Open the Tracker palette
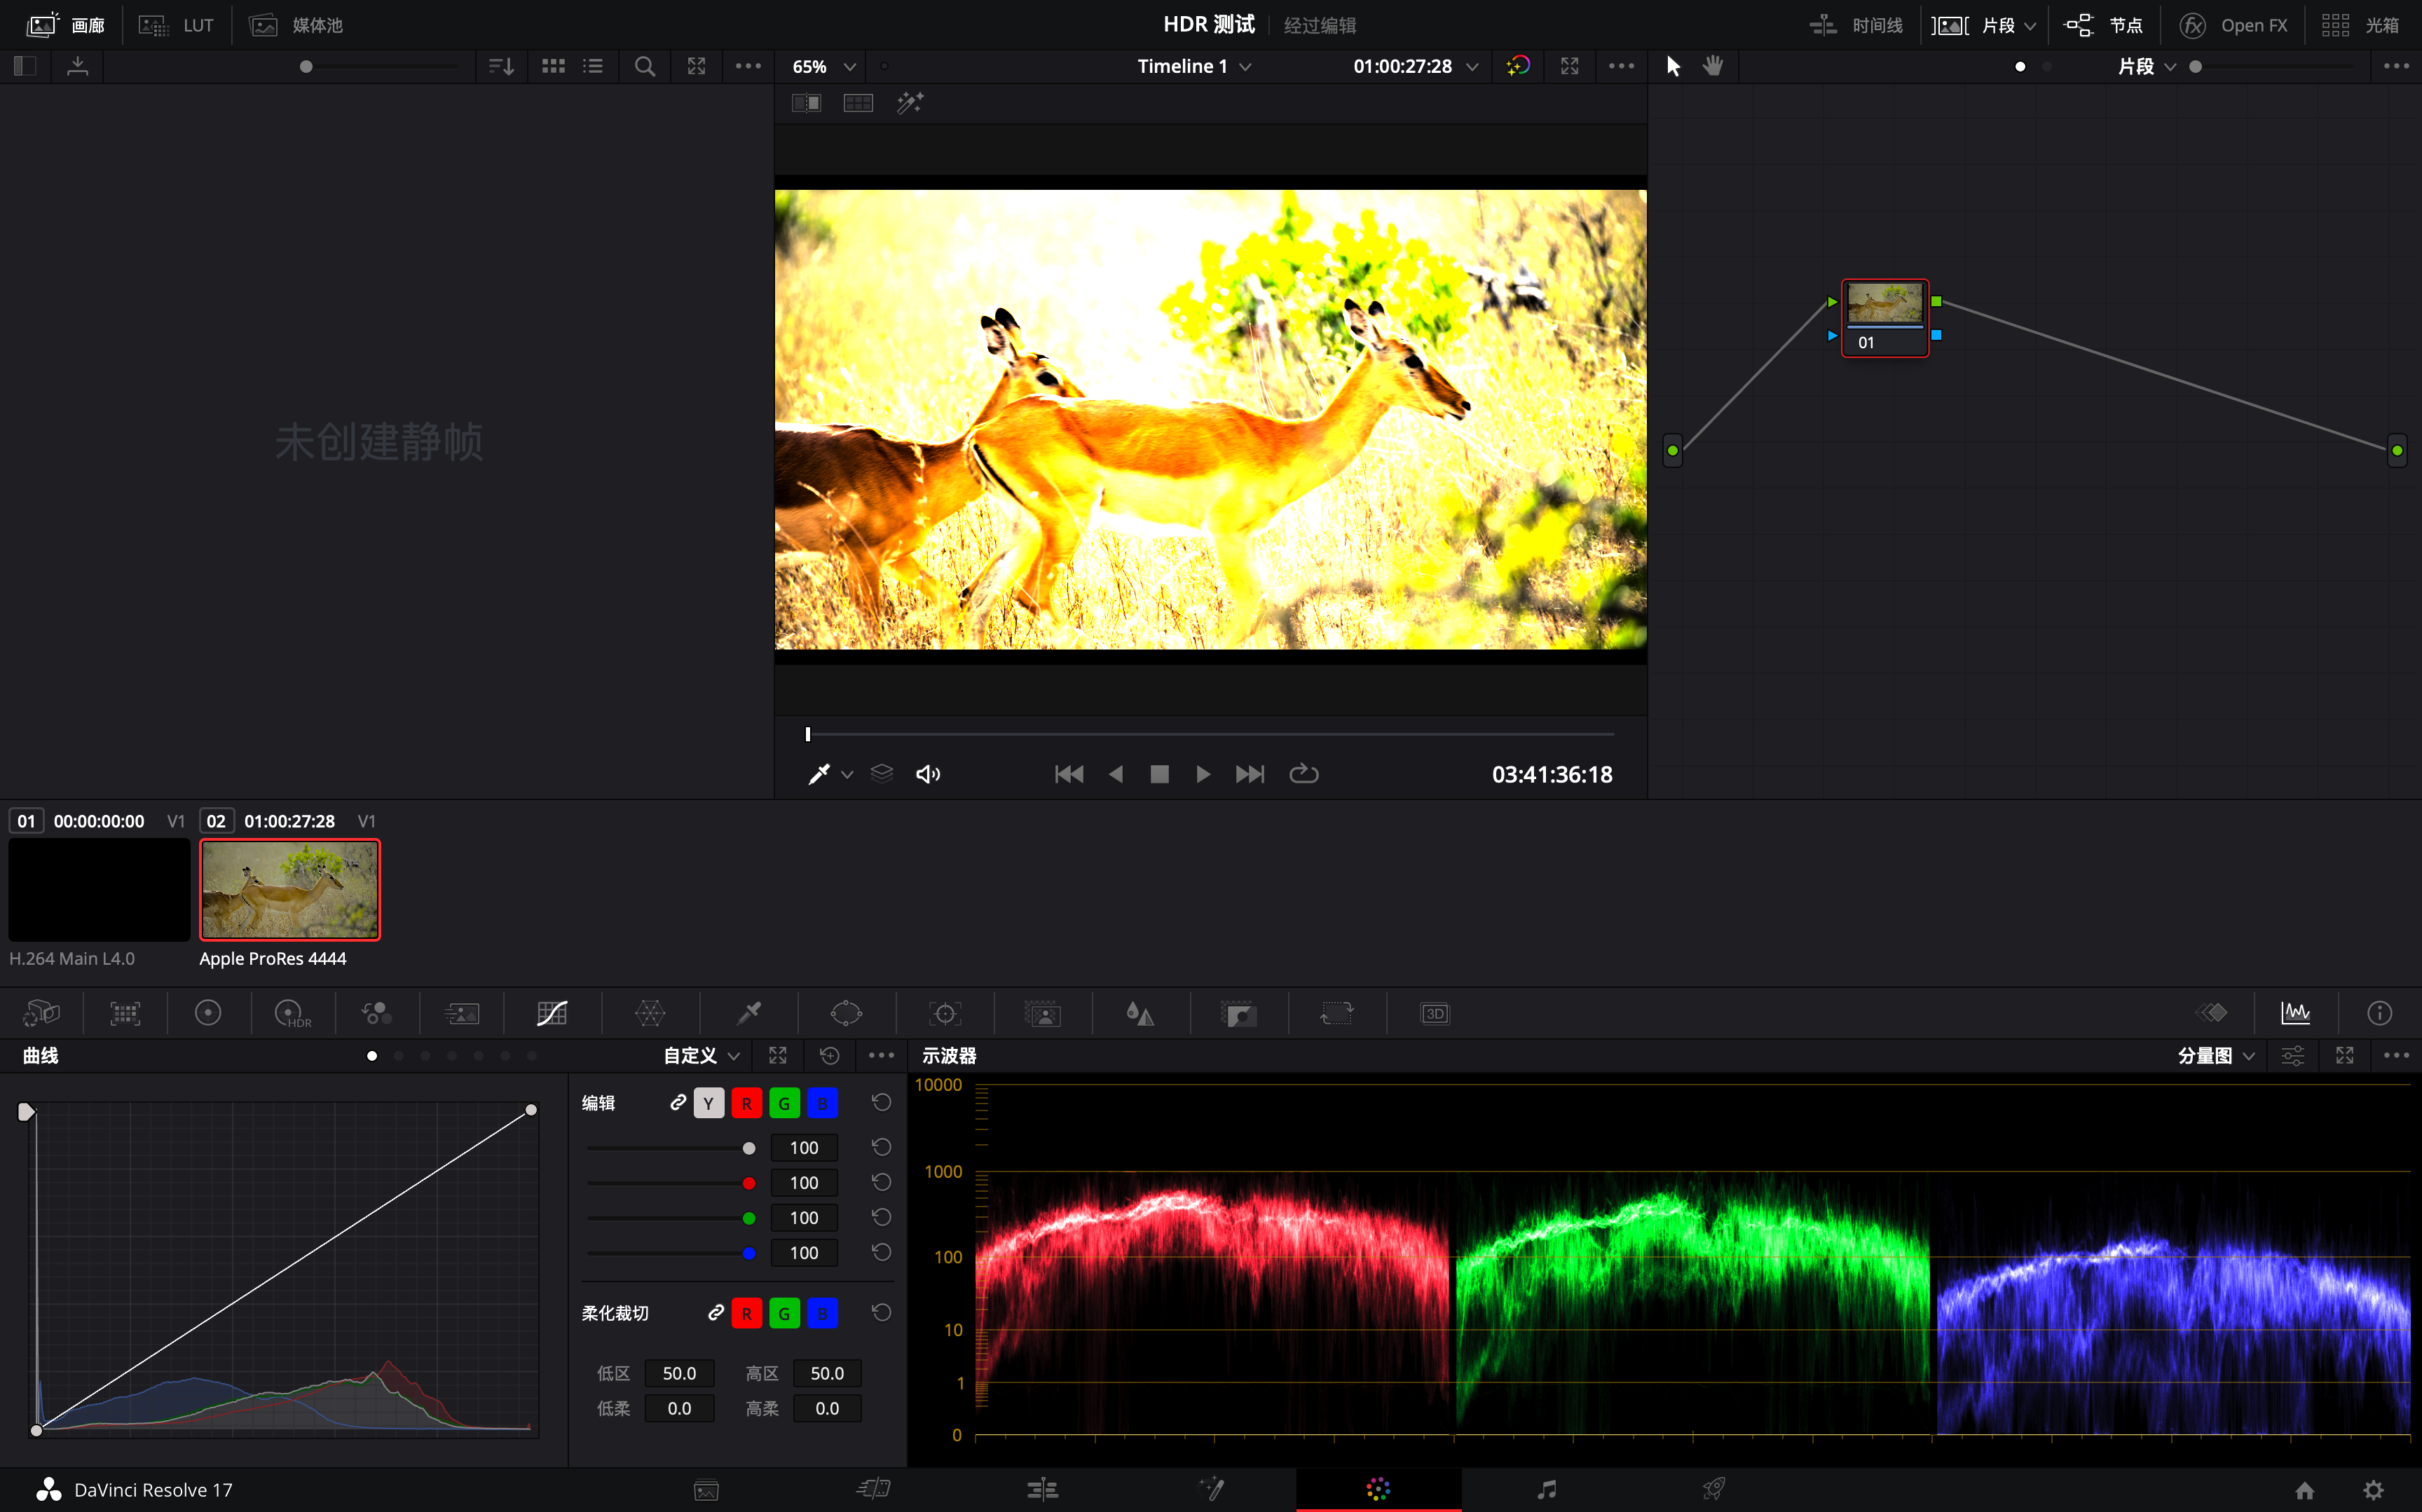Viewport: 2422px width, 1512px height. tap(944, 1014)
